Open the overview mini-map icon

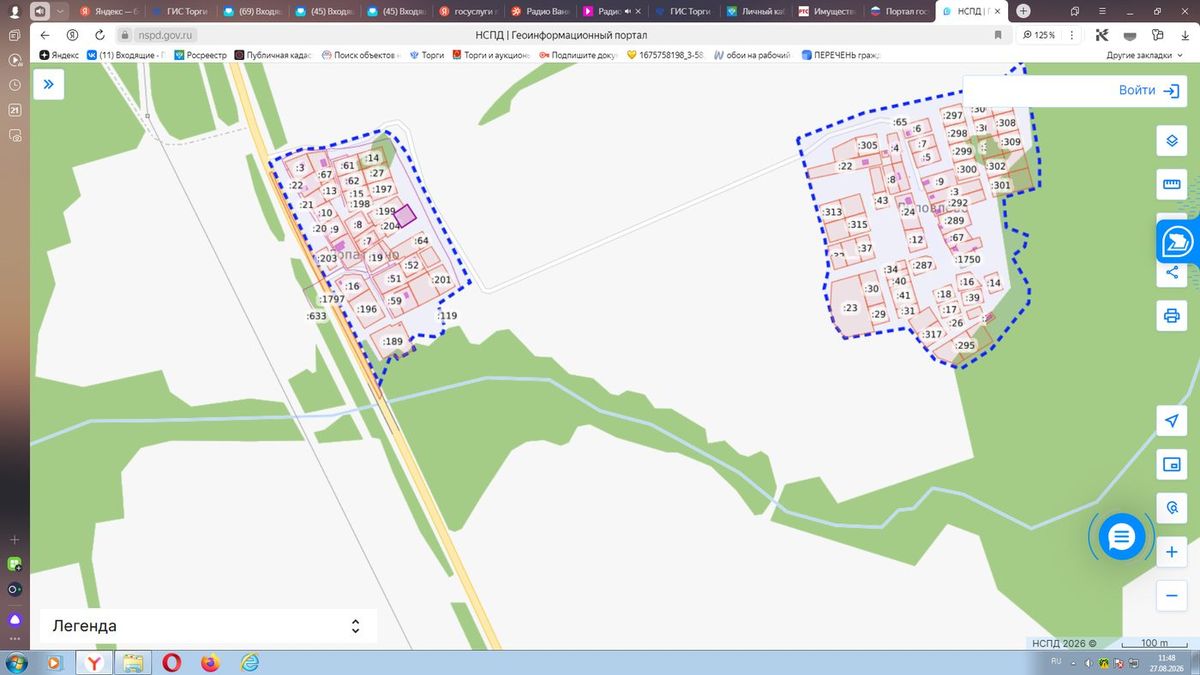point(1171,464)
